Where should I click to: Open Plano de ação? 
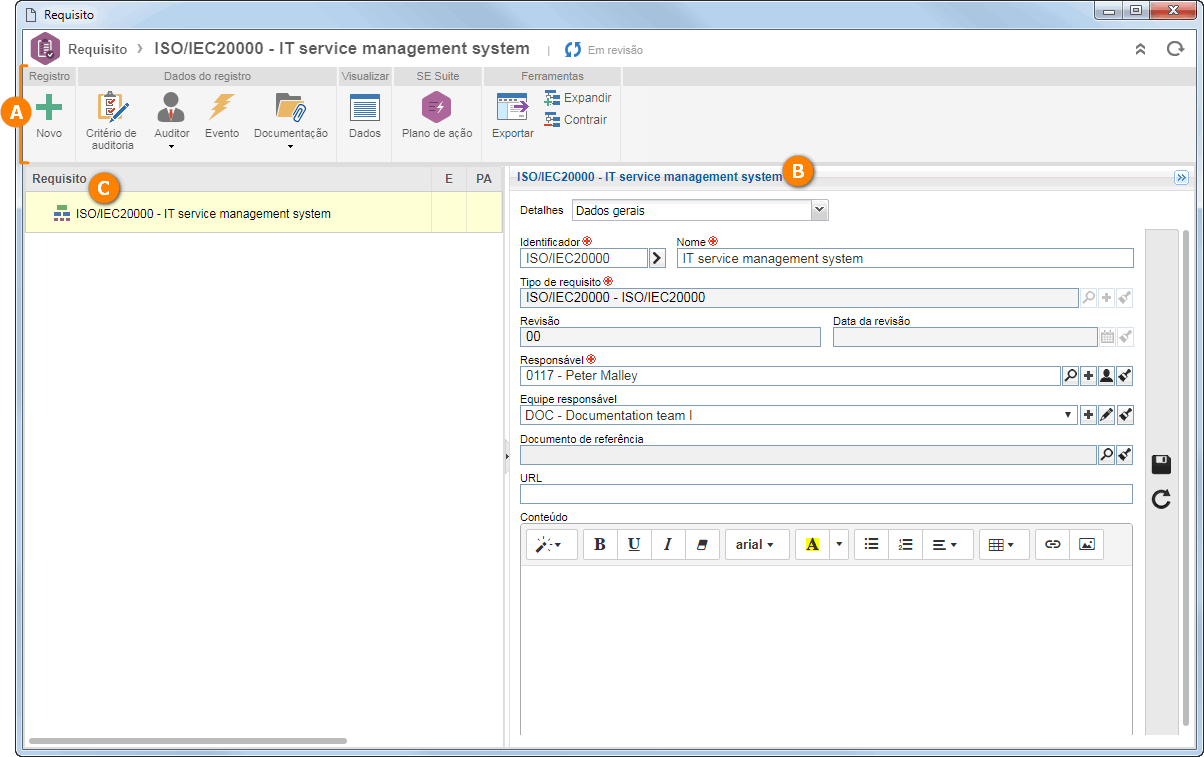[437, 115]
